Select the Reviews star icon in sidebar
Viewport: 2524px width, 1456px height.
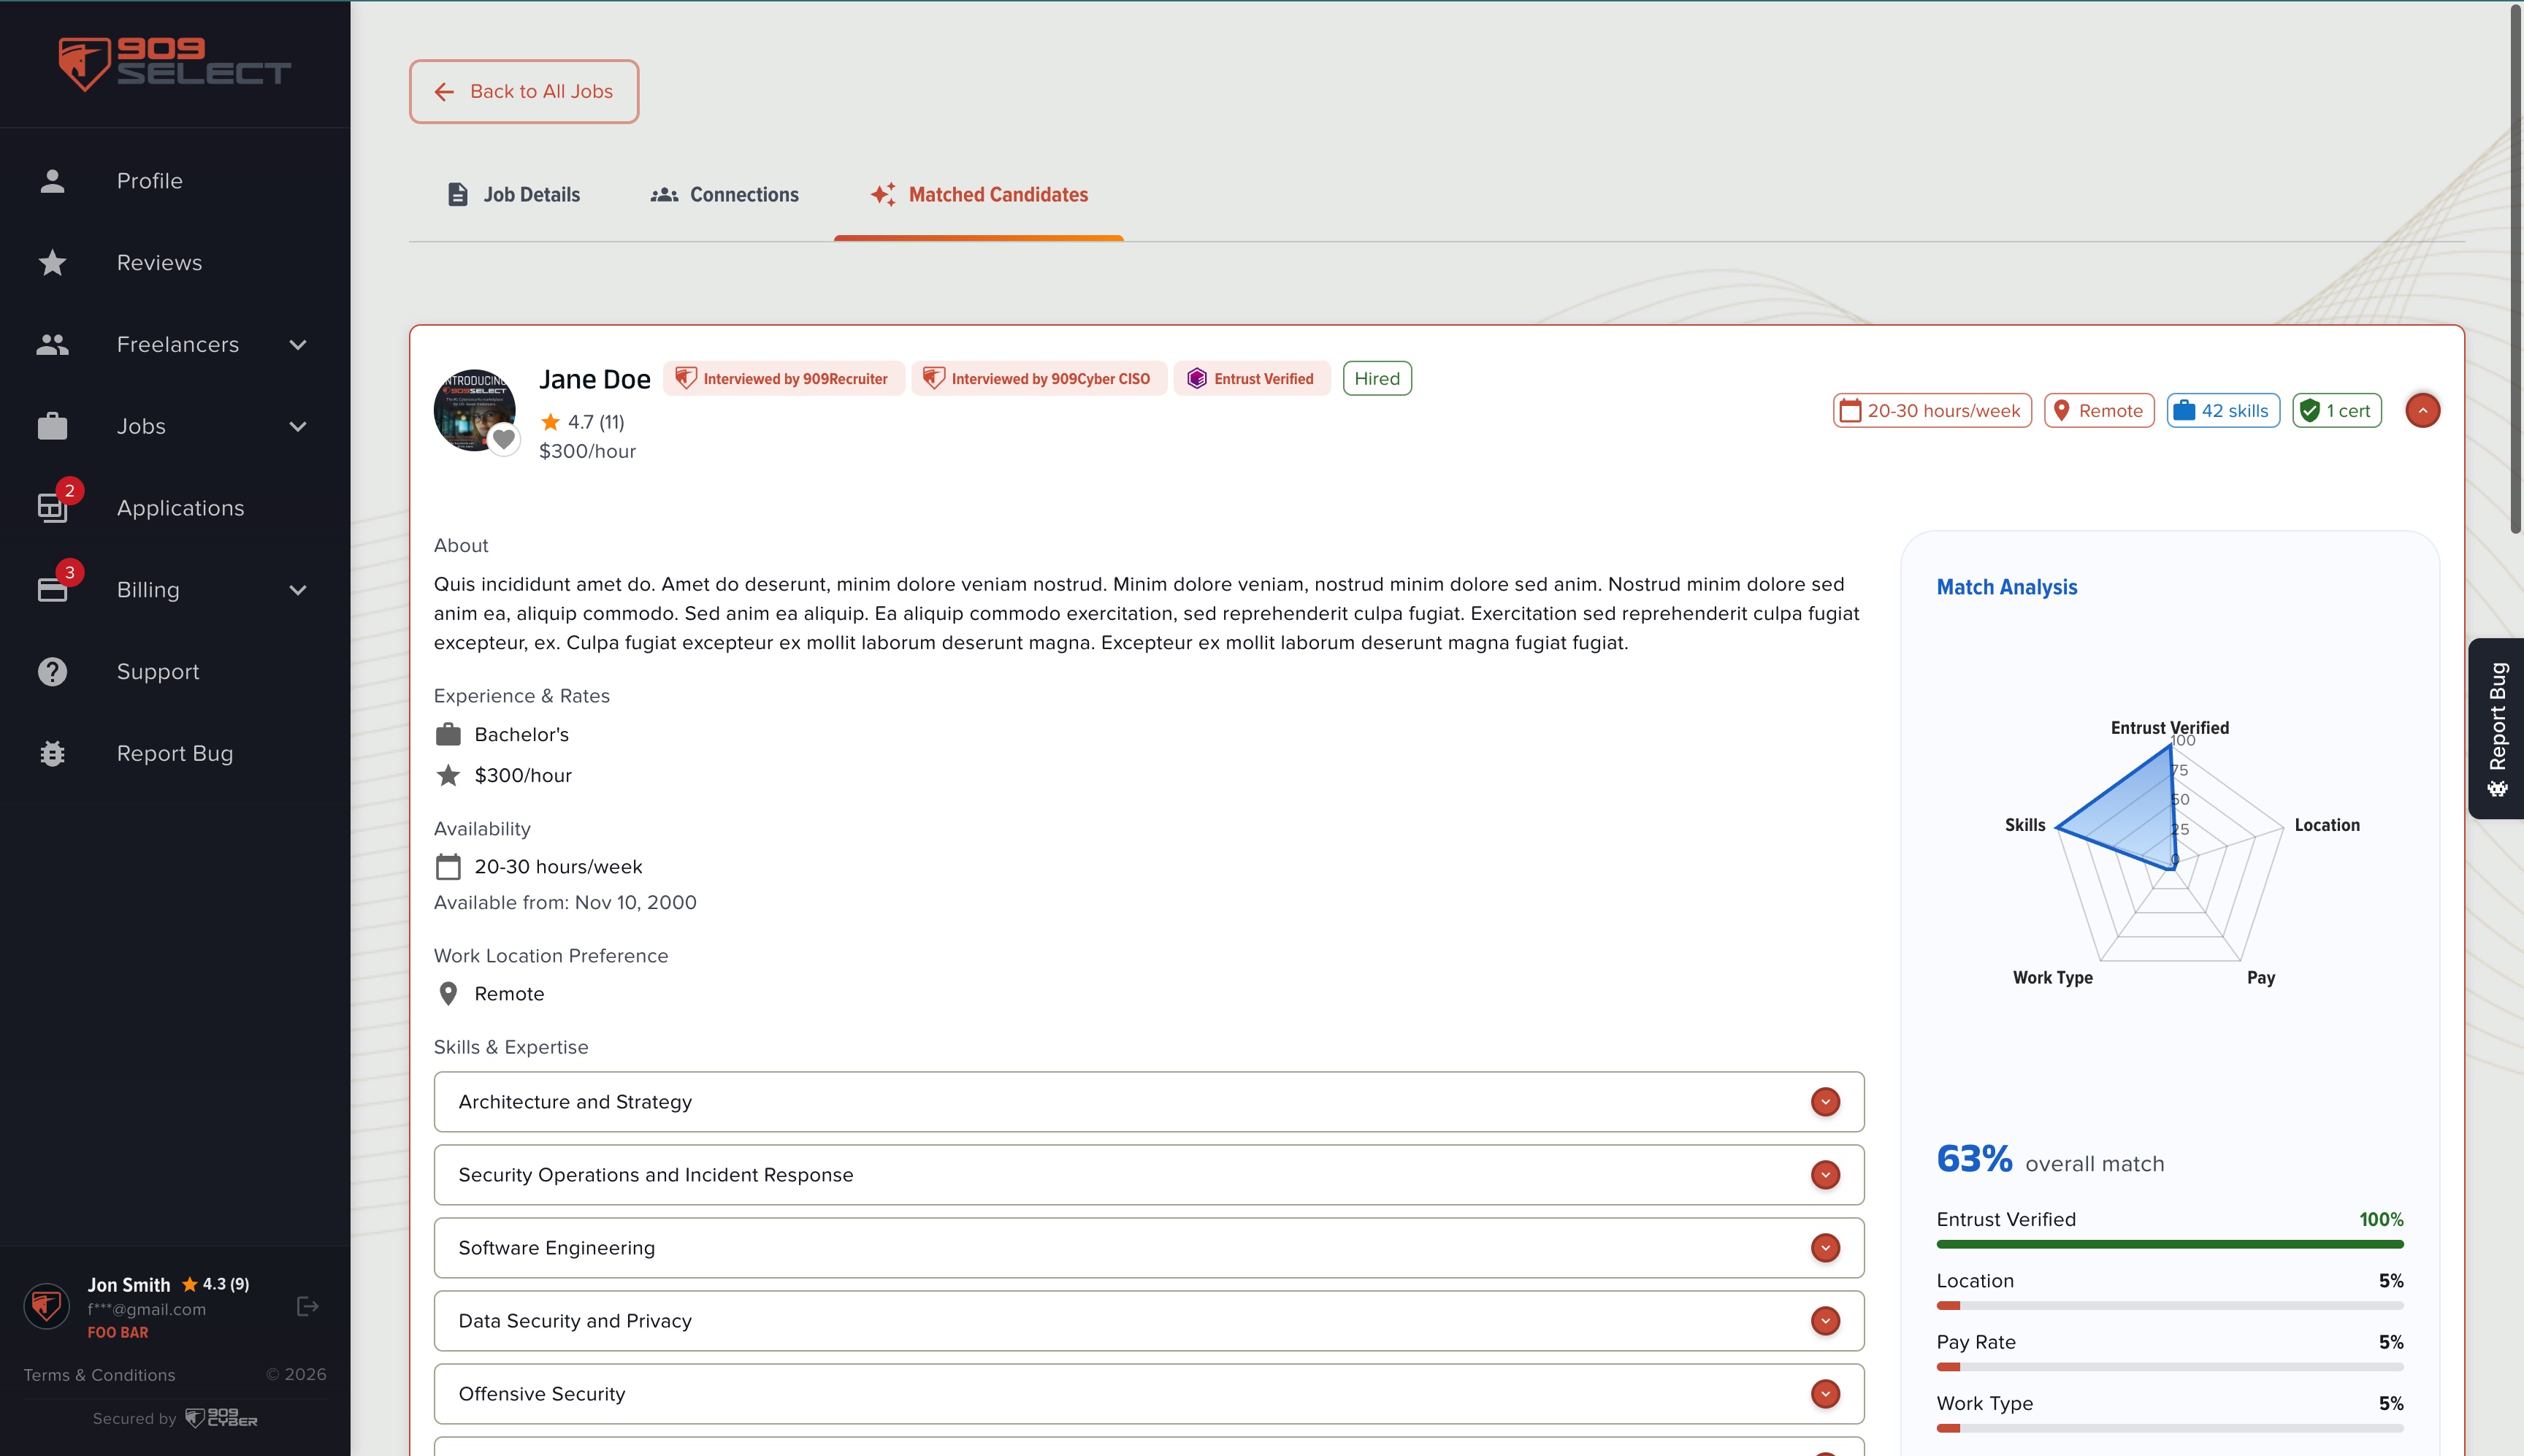click(x=52, y=262)
